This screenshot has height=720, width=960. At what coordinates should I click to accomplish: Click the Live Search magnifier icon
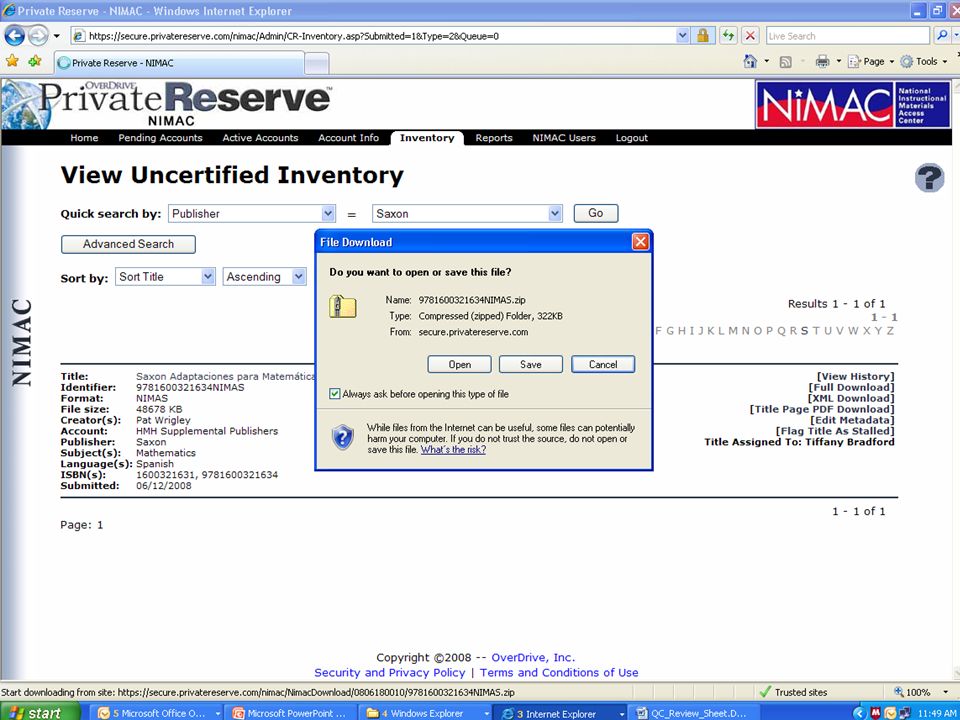coord(942,36)
